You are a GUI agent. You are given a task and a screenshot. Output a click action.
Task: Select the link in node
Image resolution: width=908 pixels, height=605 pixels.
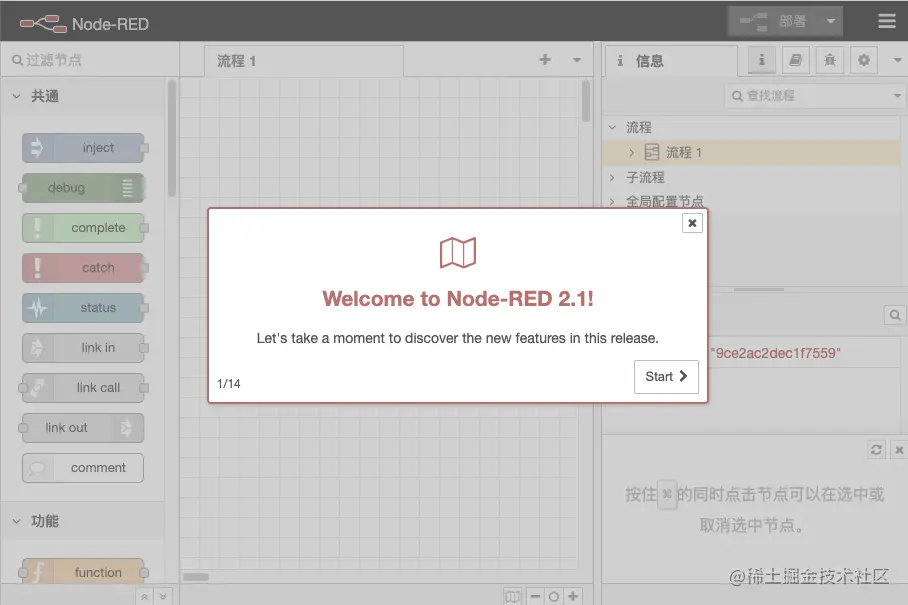pyautogui.click(x=83, y=347)
